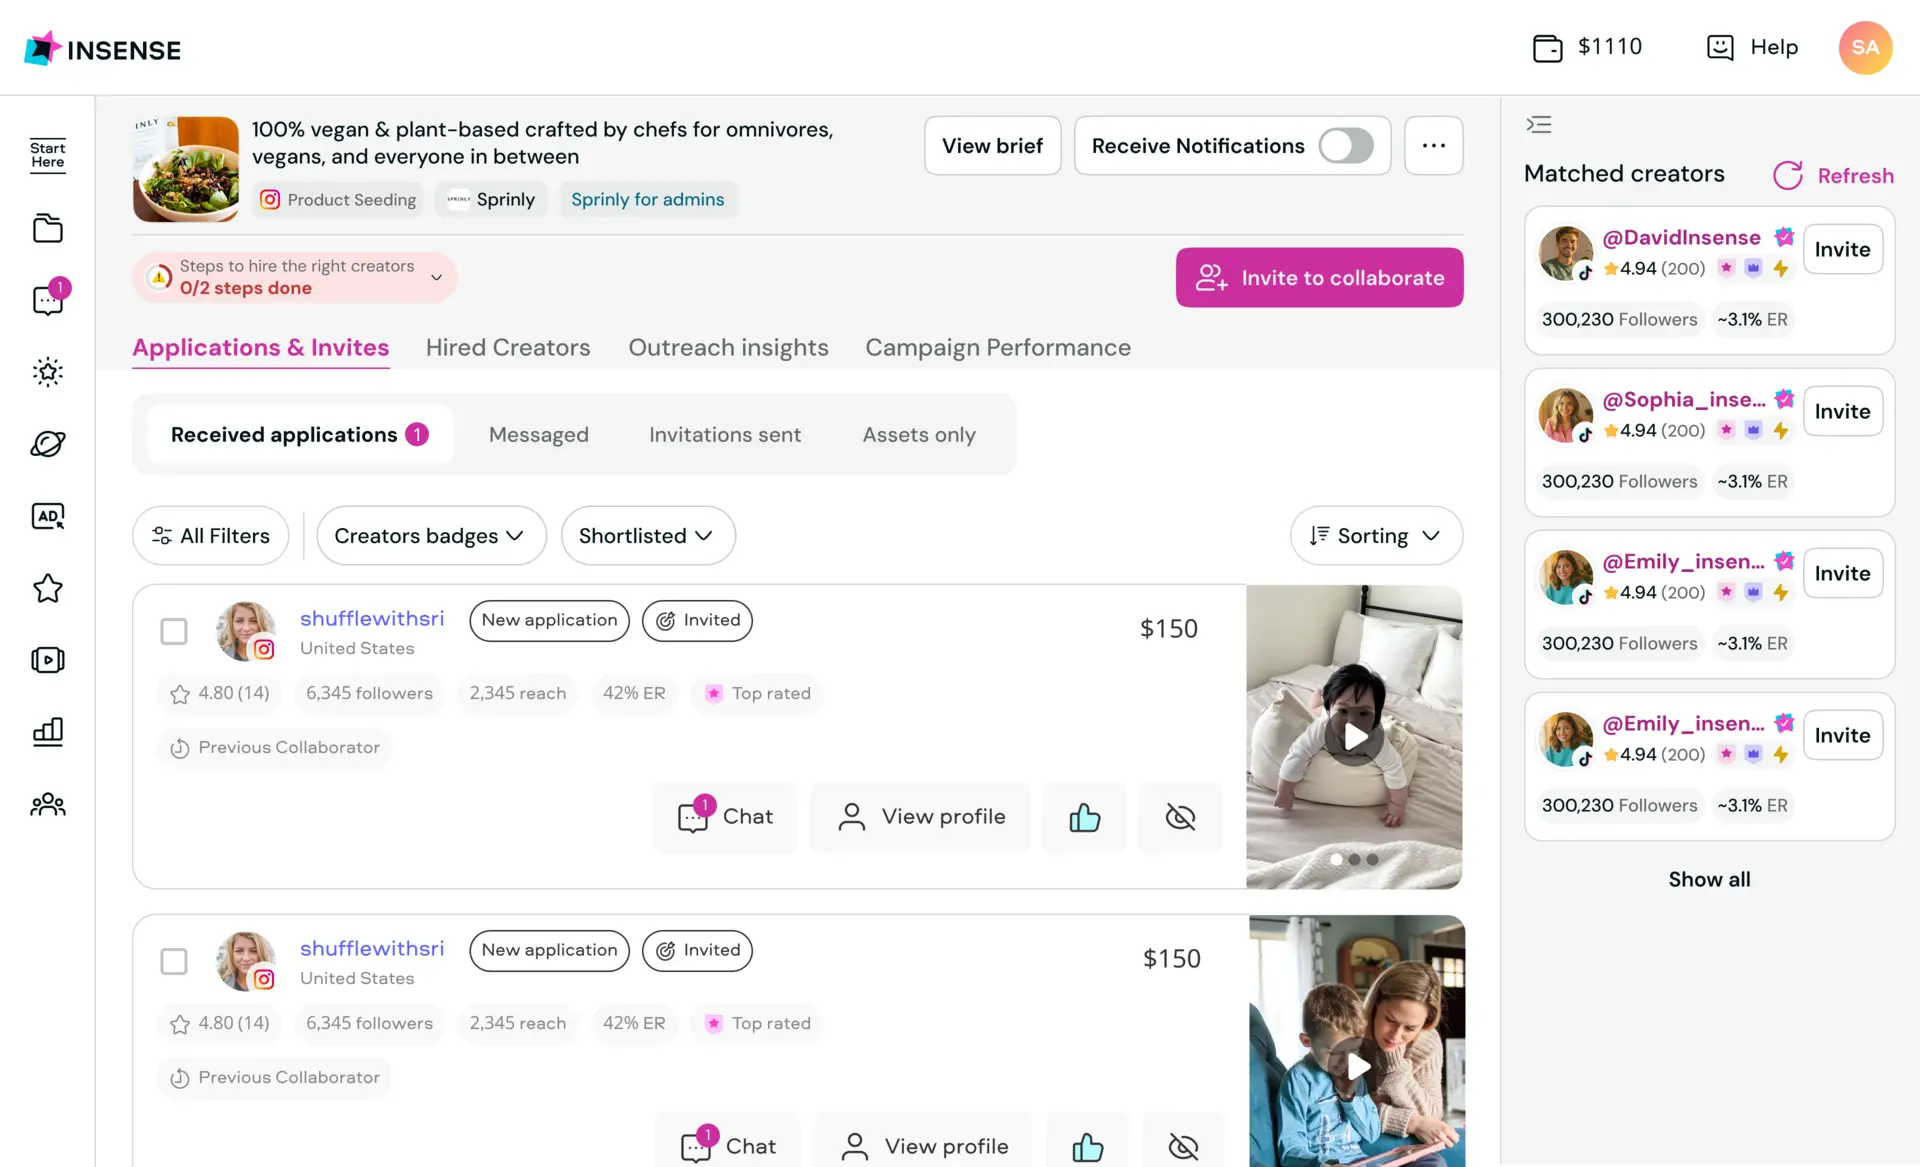
Task: Open the Creator Discovery planet icon
Action: [x=48, y=444]
